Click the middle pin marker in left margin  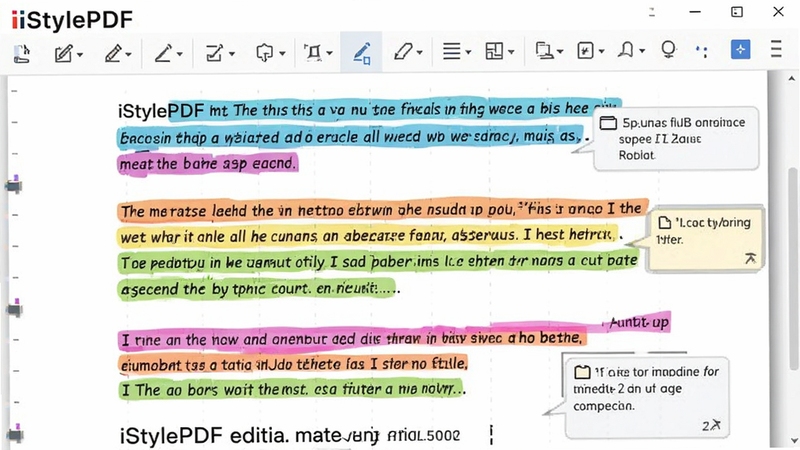[x=15, y=308]
